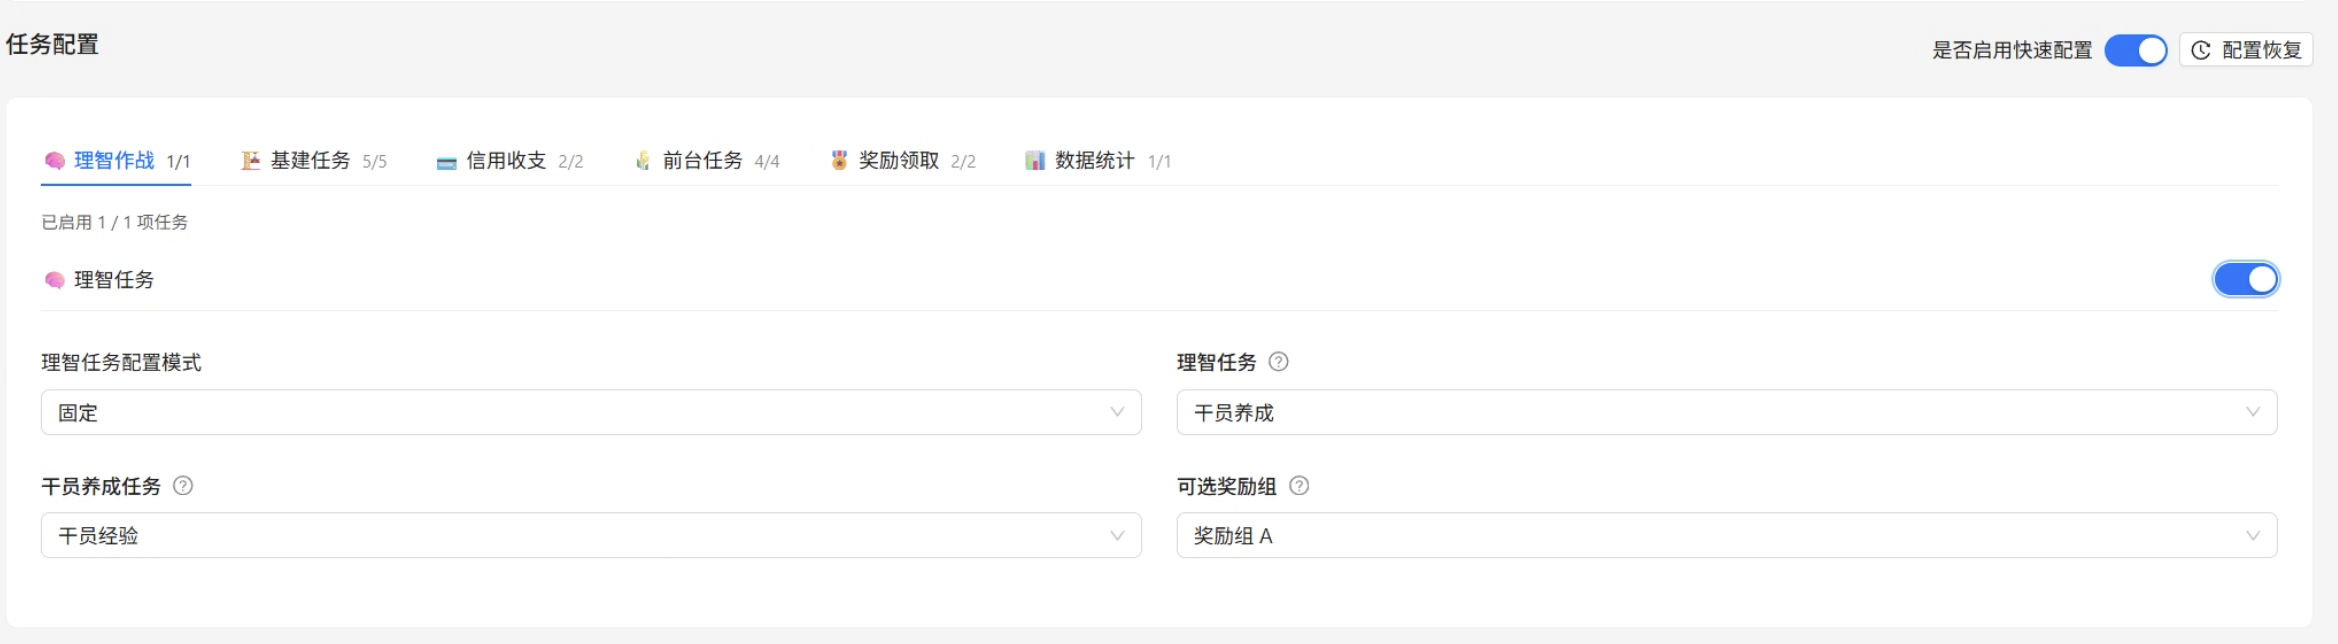Click the brain icon on 理智作战 tab
The height and width of the screenshot is (644, 2338).
(x=55, y=161)
